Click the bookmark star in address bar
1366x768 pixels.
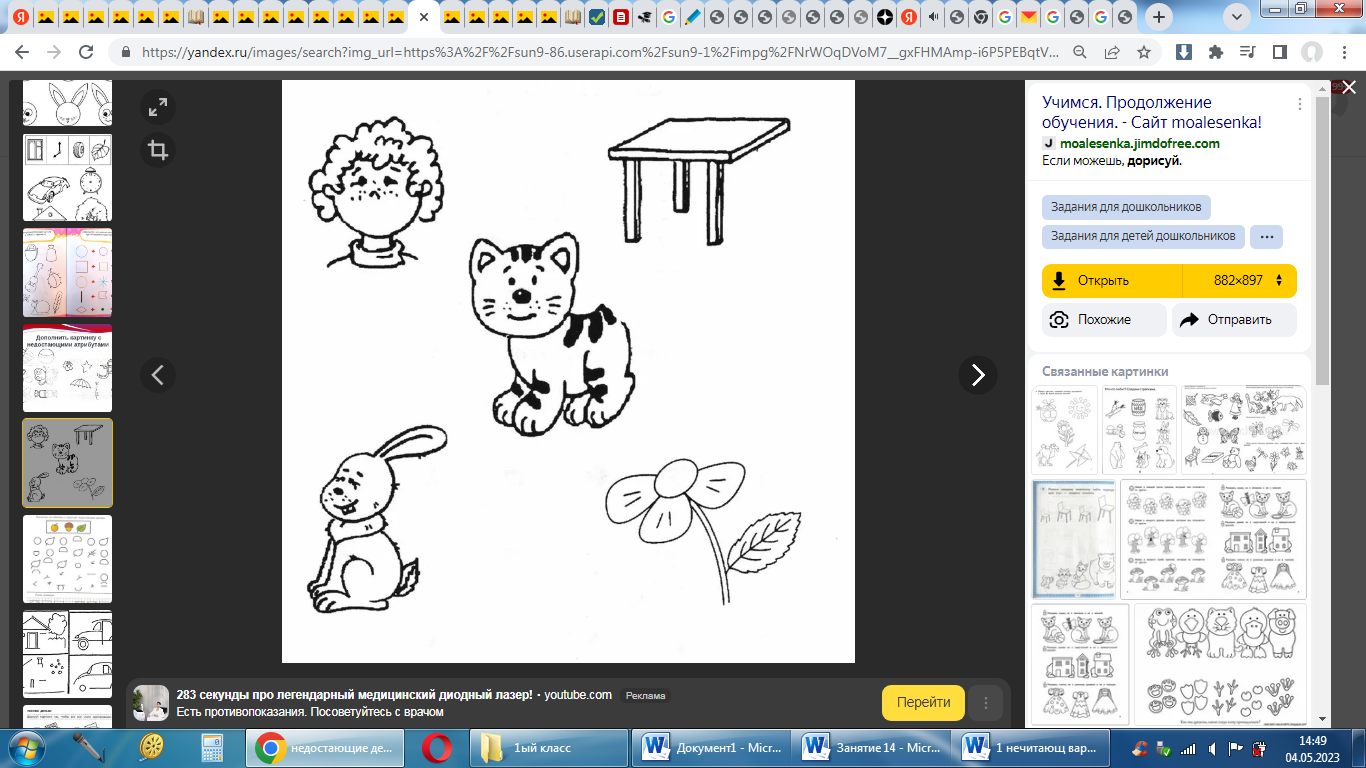click(1144, 52)
